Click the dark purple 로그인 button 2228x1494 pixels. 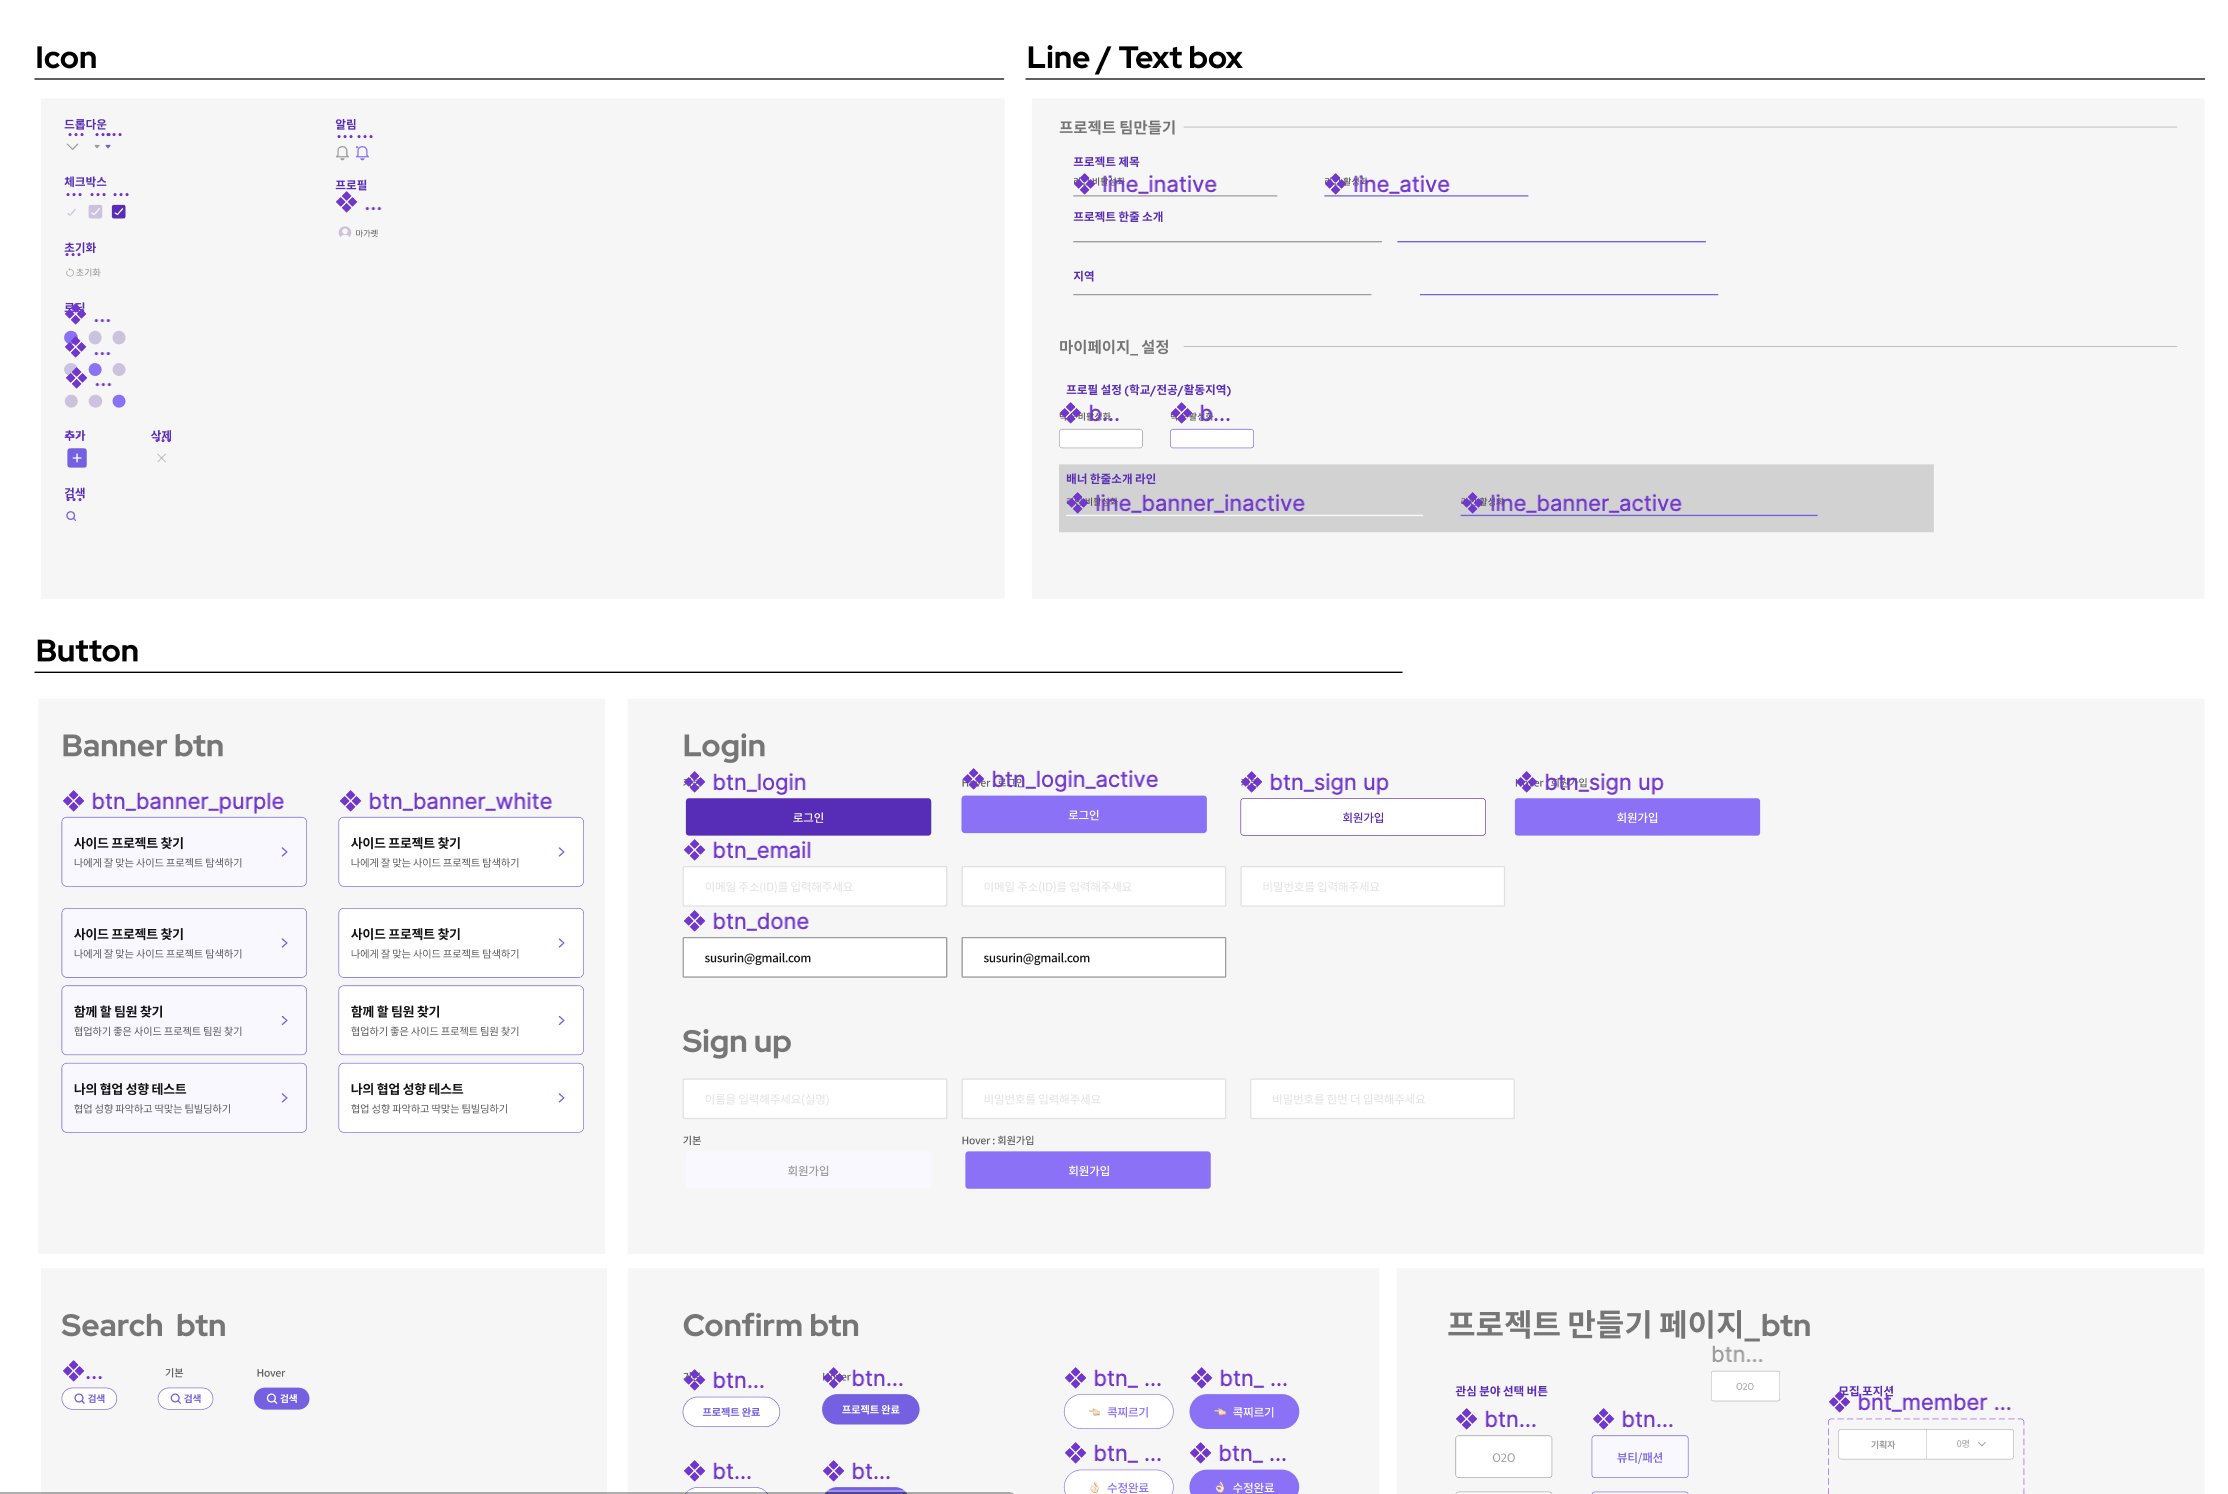point(808,817)
